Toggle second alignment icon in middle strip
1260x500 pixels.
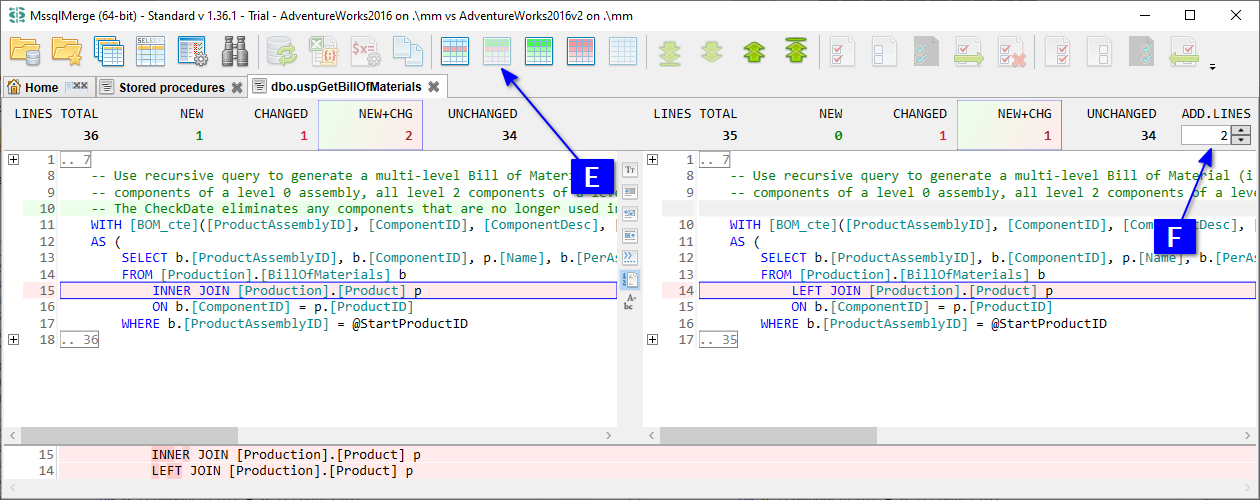tap(631, 191)
